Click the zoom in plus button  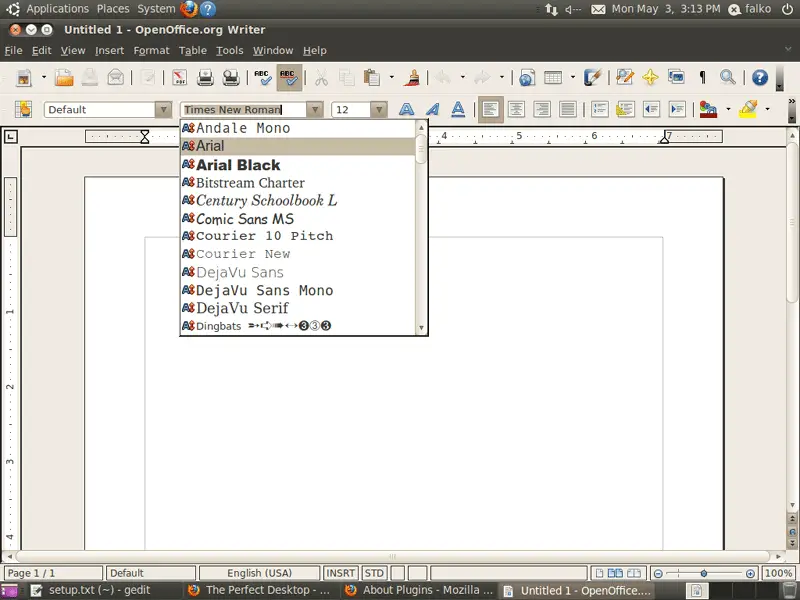[x=750, y=573]
